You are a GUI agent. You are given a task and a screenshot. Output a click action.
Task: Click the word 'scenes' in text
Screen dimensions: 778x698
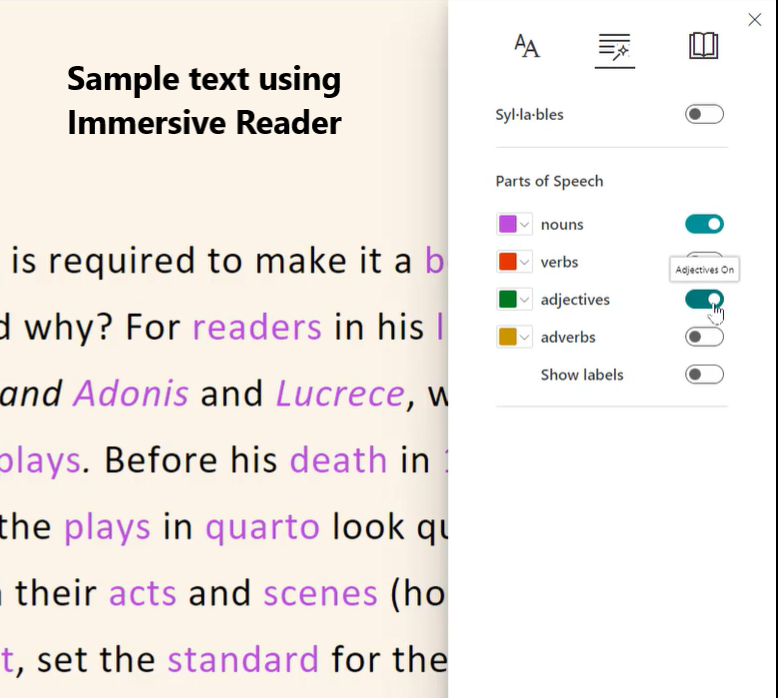click(x=321, y=594)
